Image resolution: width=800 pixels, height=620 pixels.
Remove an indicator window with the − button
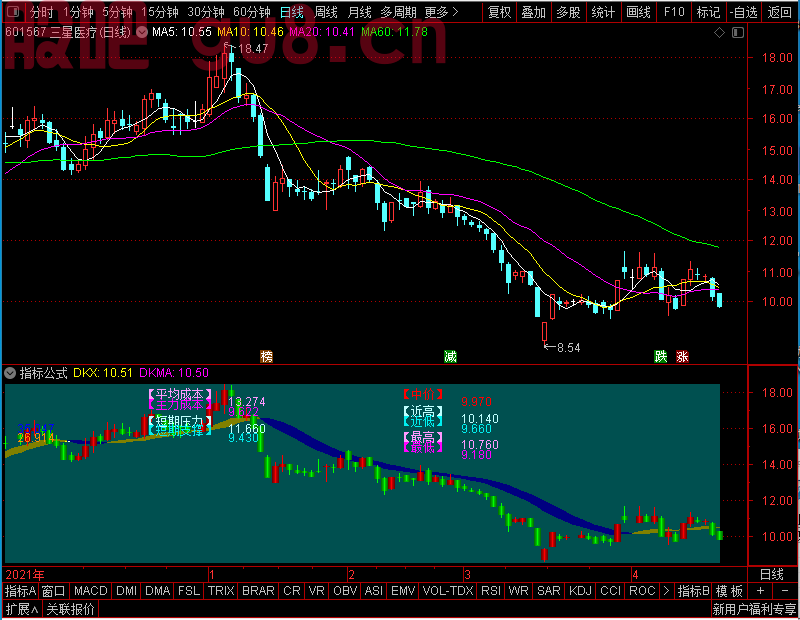tap(785, 590)
